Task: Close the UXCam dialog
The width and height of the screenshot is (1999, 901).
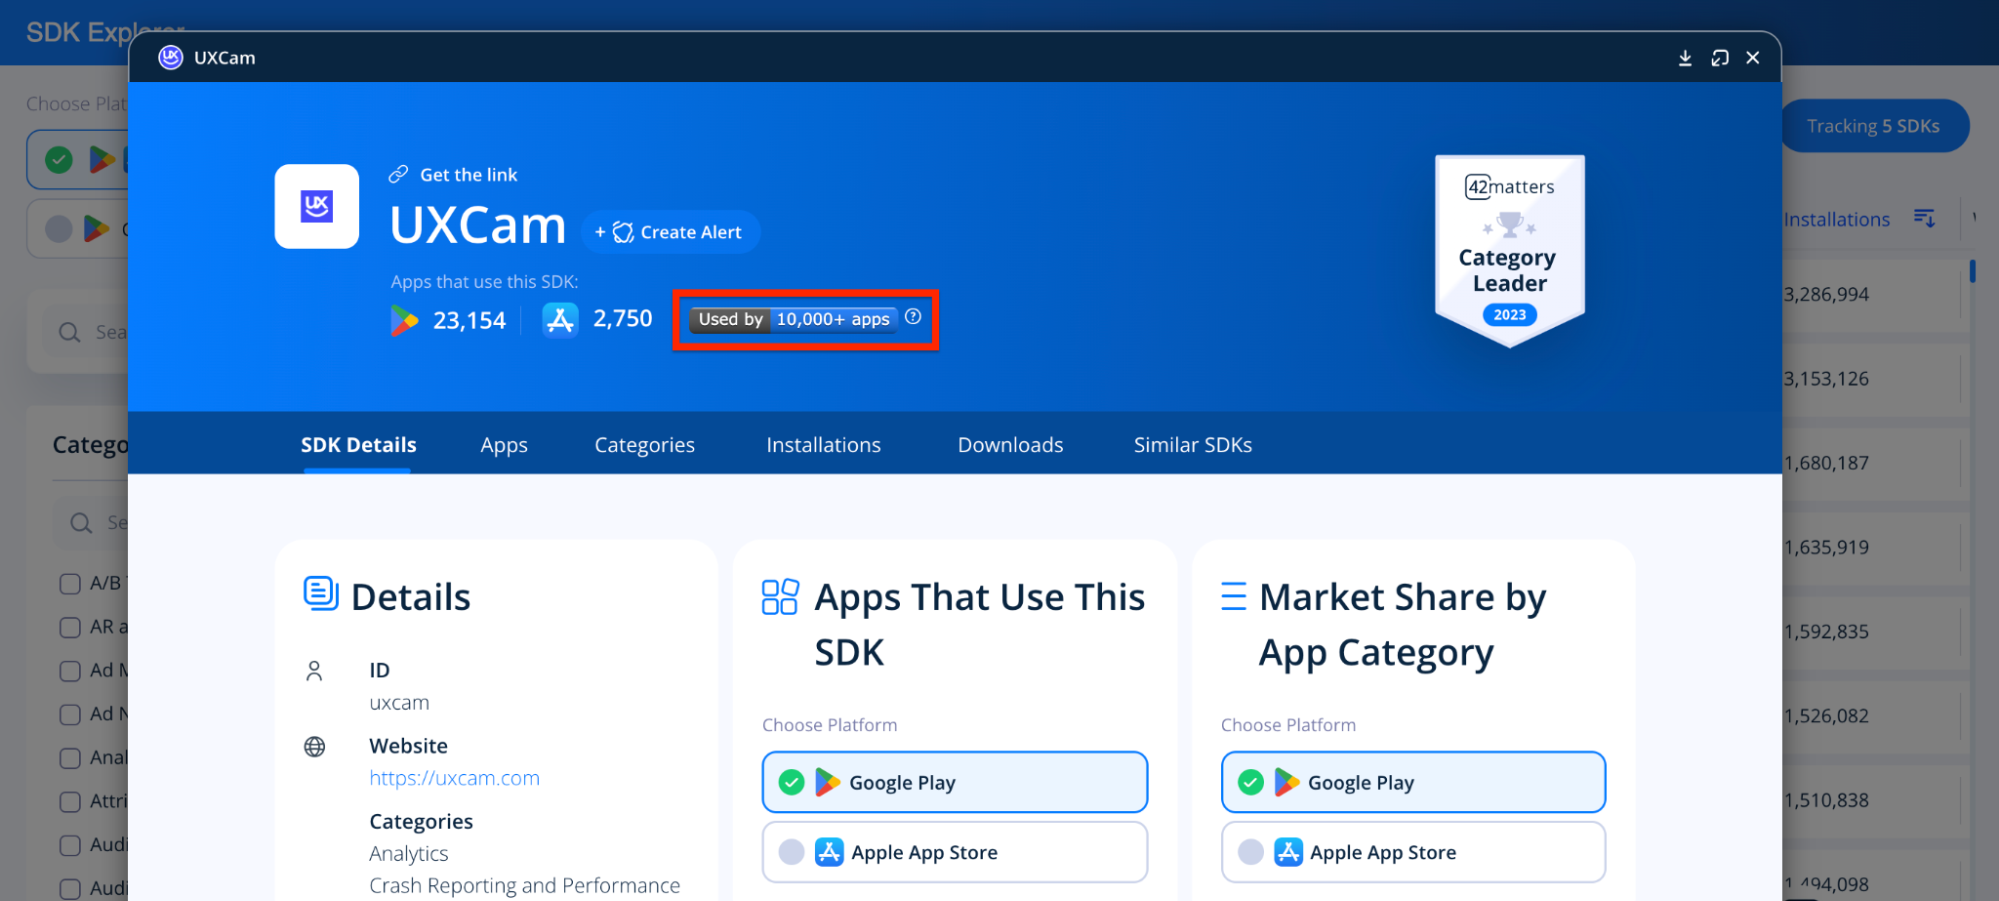Action: coord(1753,58)
